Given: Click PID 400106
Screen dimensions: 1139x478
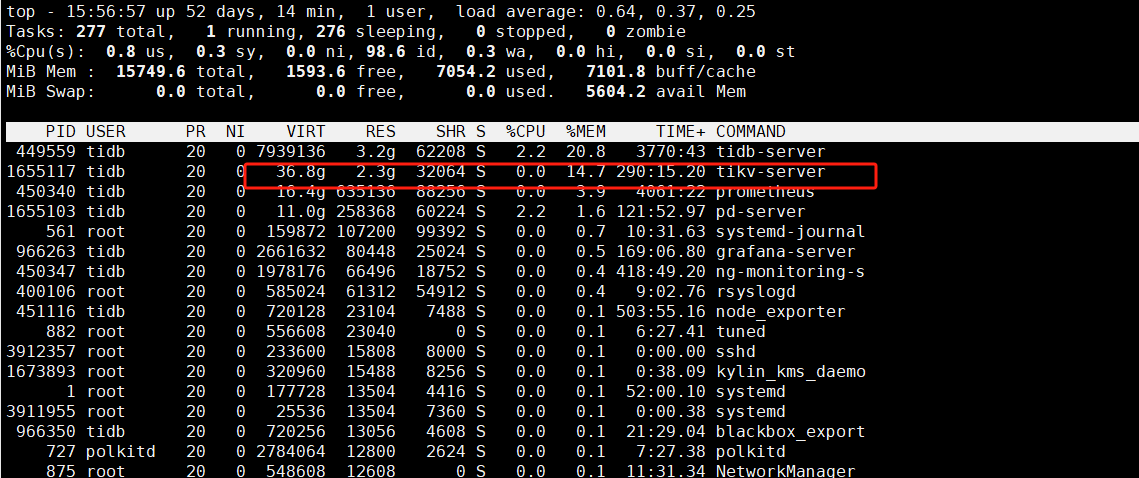Looking at the screenshot, I should 45,291.
